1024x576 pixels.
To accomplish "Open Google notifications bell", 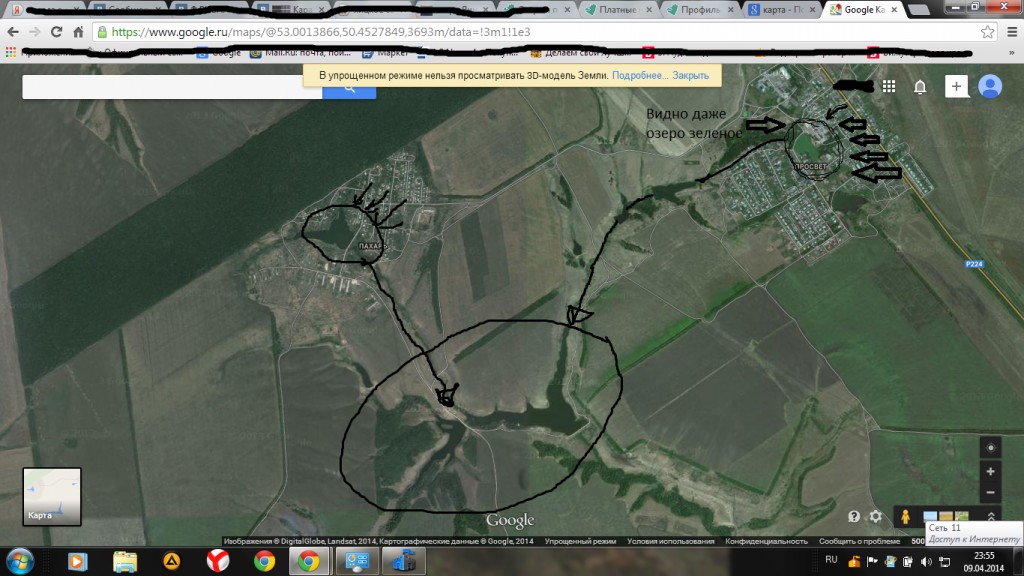I will (920, 87).
